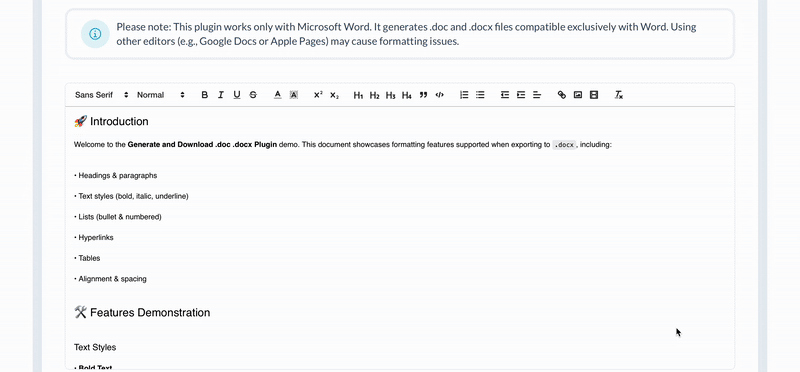Click the 'Please note' notice text
800x372 pixels.
click(406, 34)
